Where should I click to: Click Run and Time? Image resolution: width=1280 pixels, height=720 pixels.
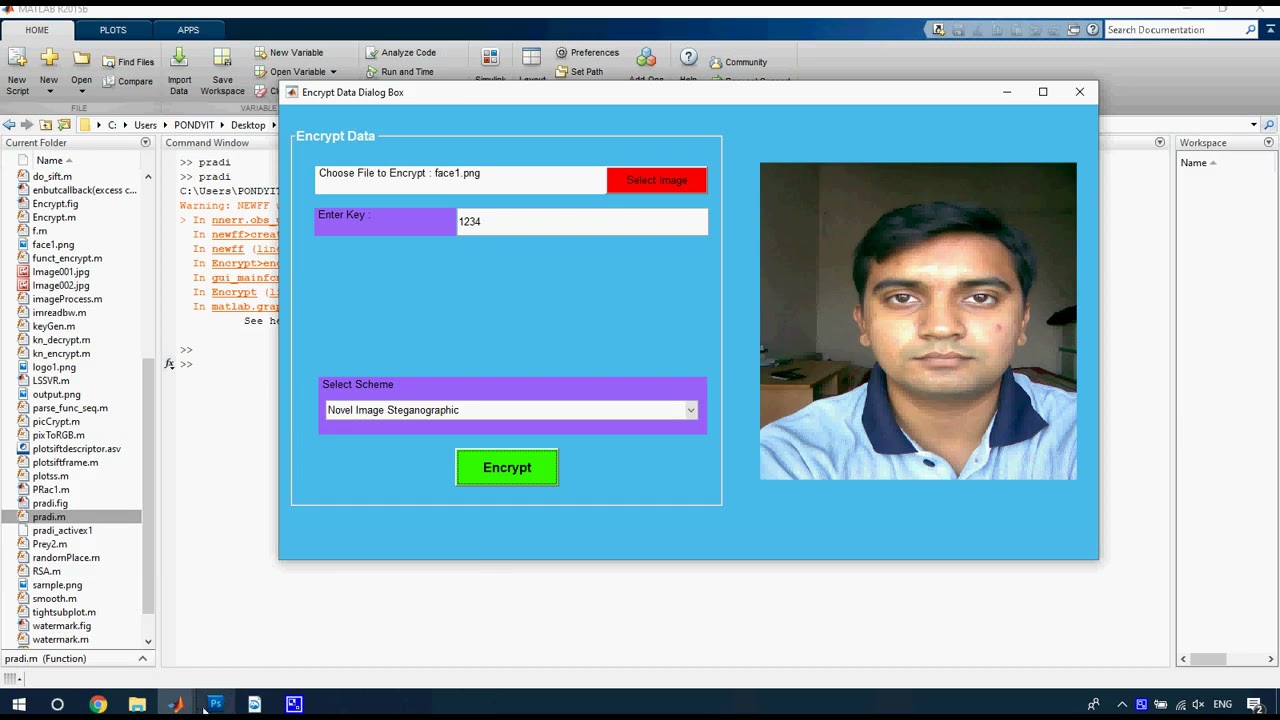(x=400, y=72)
